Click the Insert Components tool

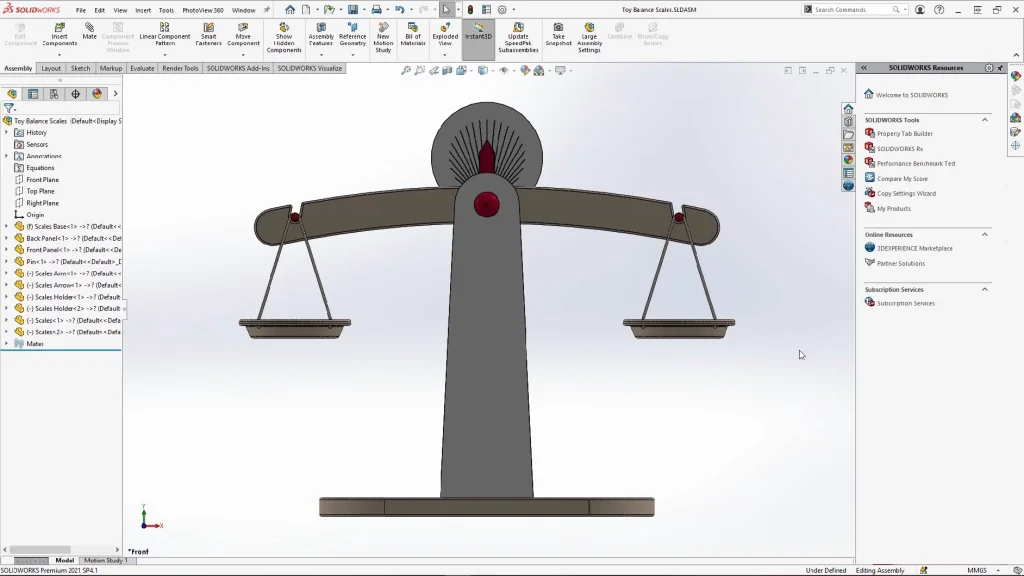pos(59,34)
